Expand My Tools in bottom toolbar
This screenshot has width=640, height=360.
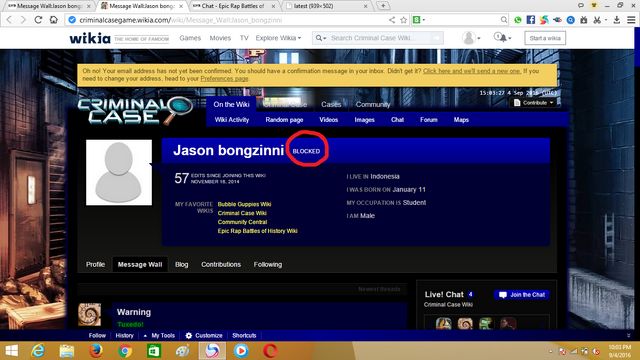(x=159, y=336)
